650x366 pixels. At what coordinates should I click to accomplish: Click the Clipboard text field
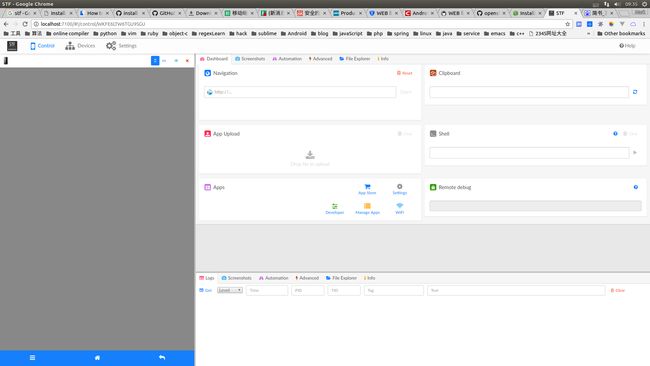click(x=529, y=92)
